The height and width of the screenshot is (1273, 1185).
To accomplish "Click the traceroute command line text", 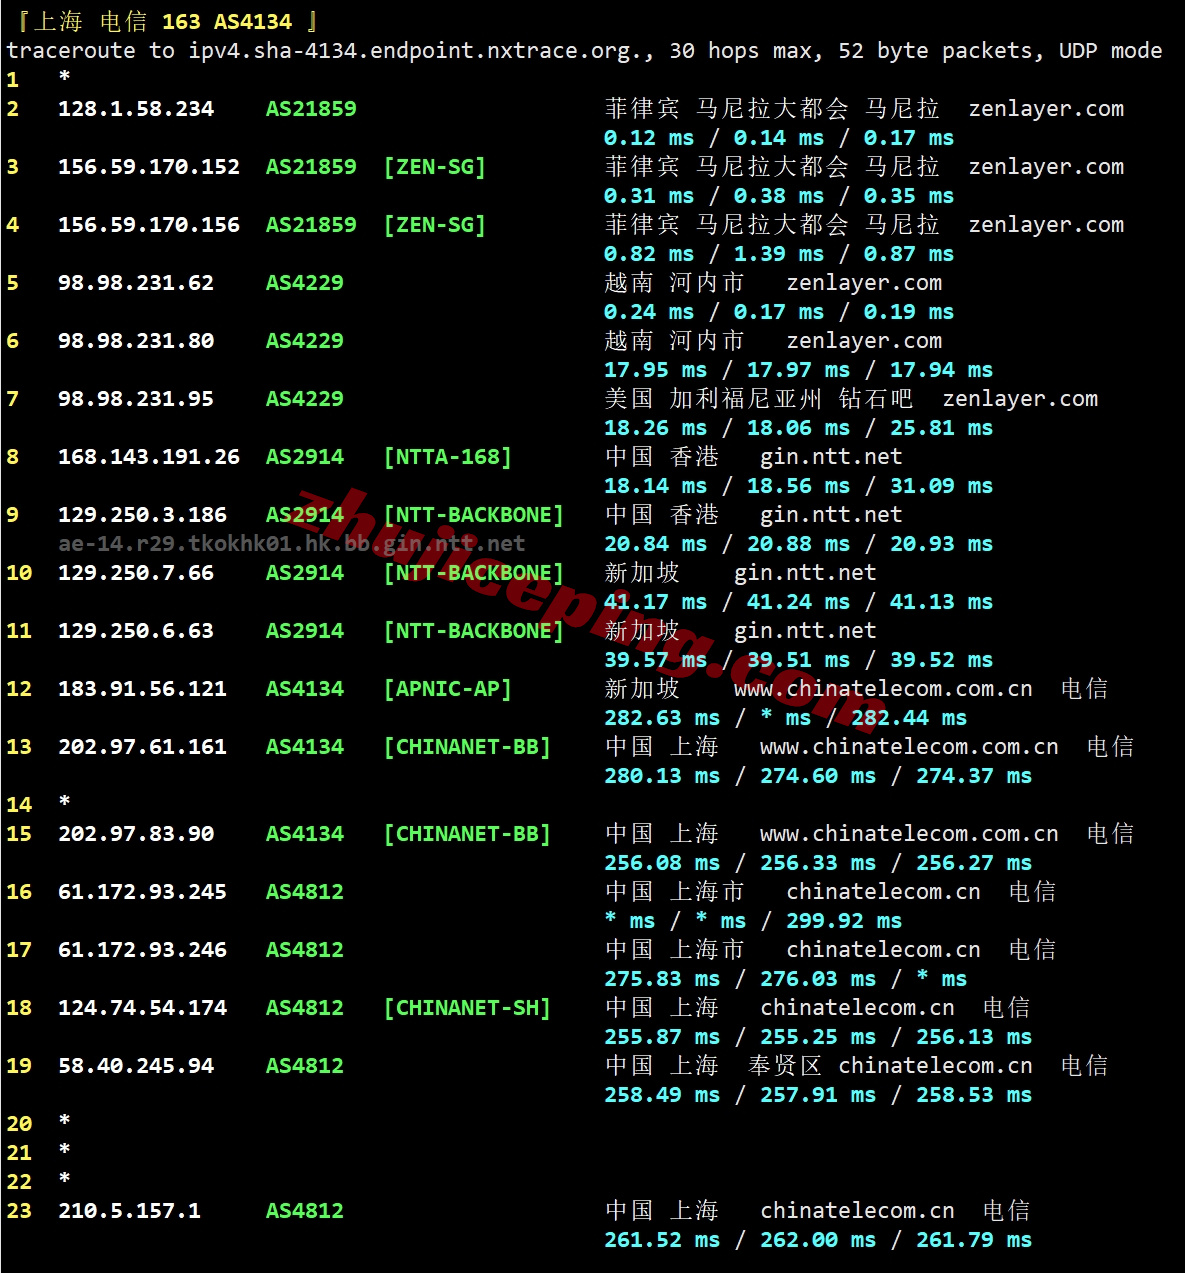I will pyautogui.click(x=584, y=51).
